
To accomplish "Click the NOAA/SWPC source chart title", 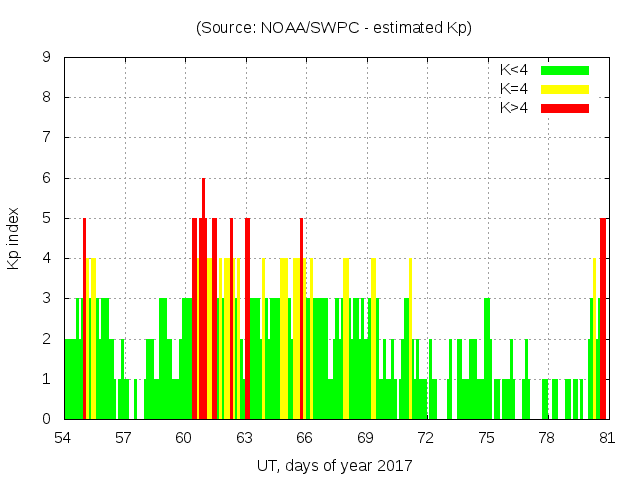I will tap(333, 28).
